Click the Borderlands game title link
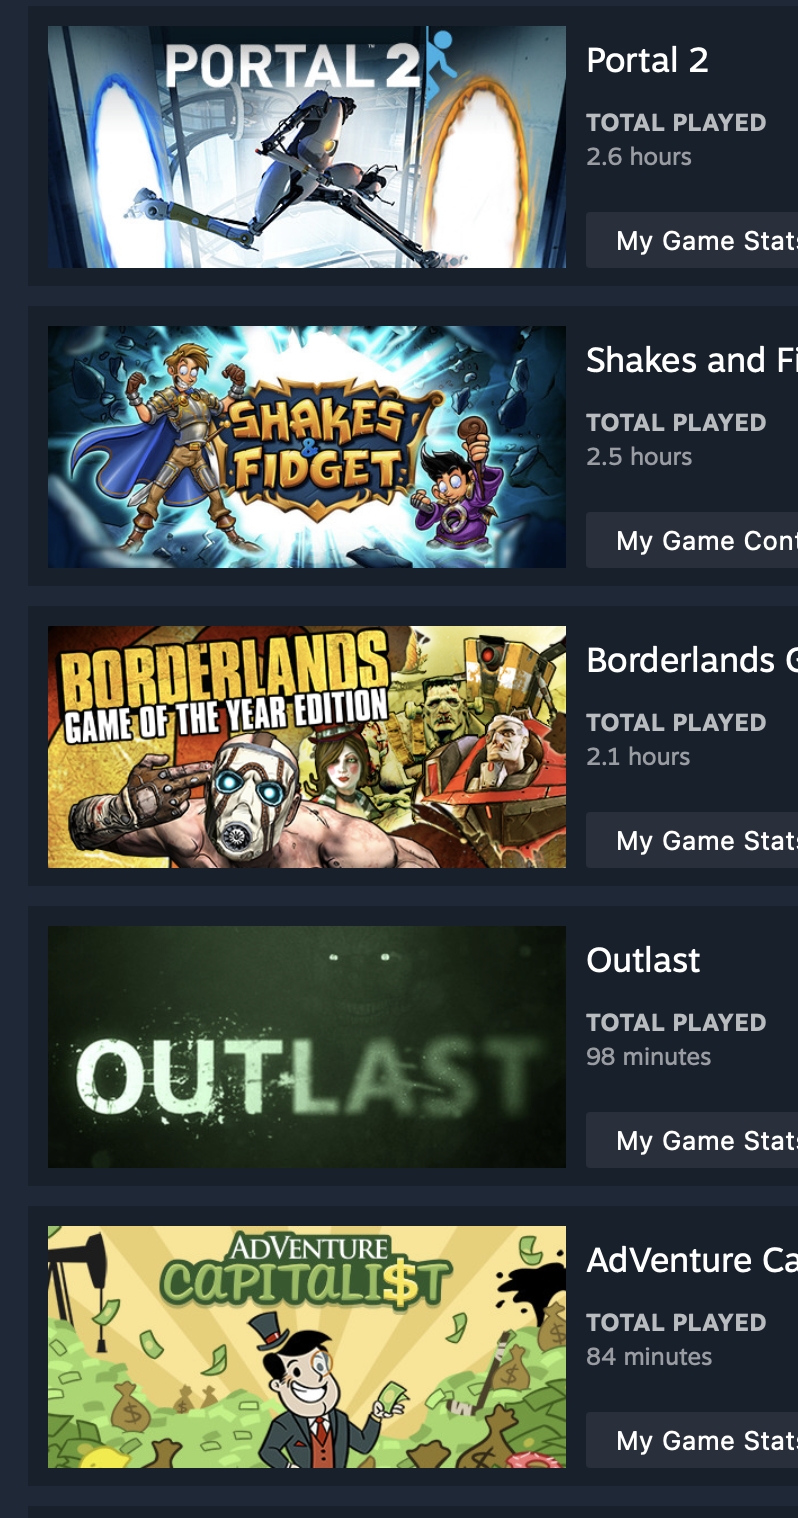This screenshot has width=798, height=1518. (692, 660)
